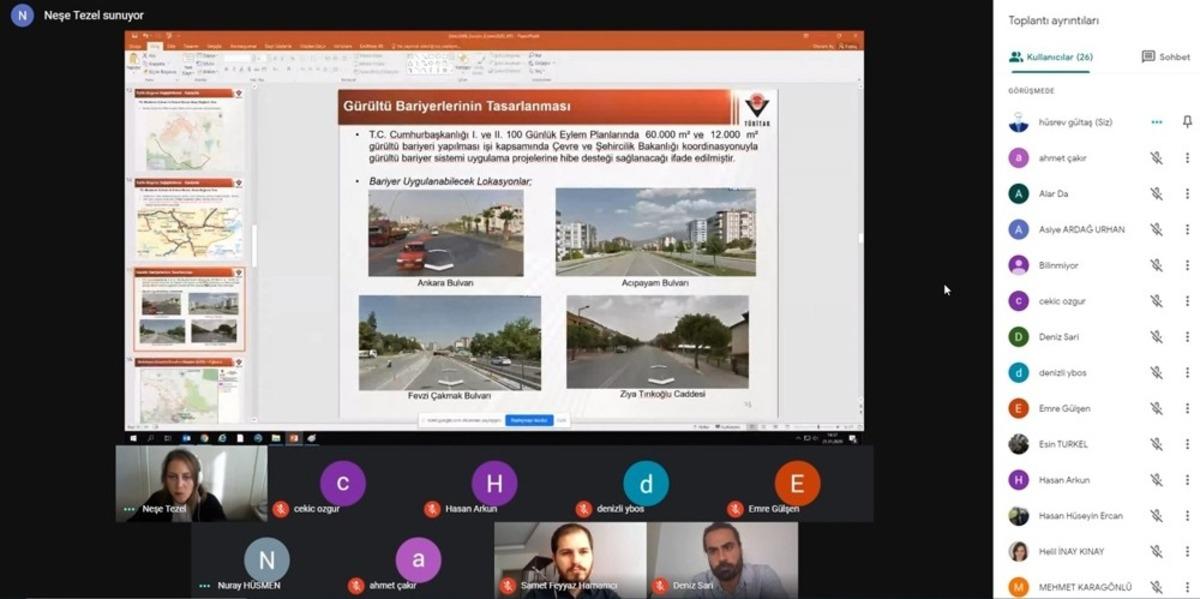Image resolution: width=1200 pixels, height=599 pixels.
Task: Click Windows Start button in shared taskbar
Action: pos(132,438)
